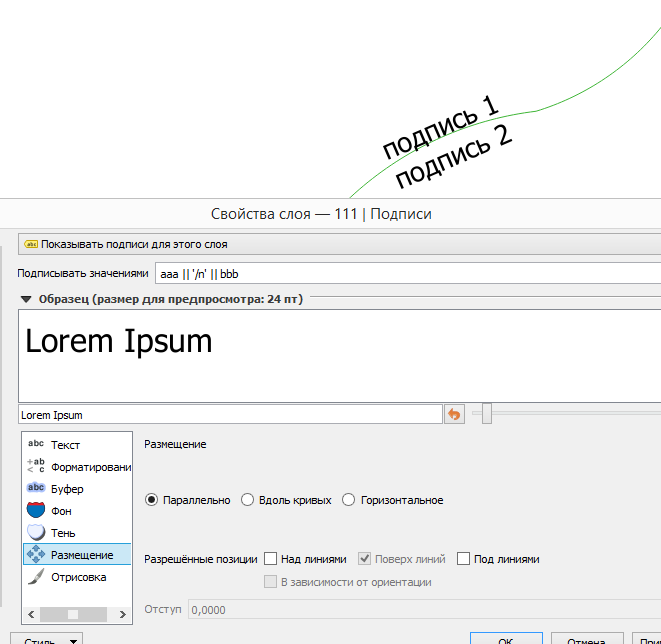This screenshot has width=661, height=644.
Task: Open the Буфер settings tab
Action: click(x=78, y=489)
